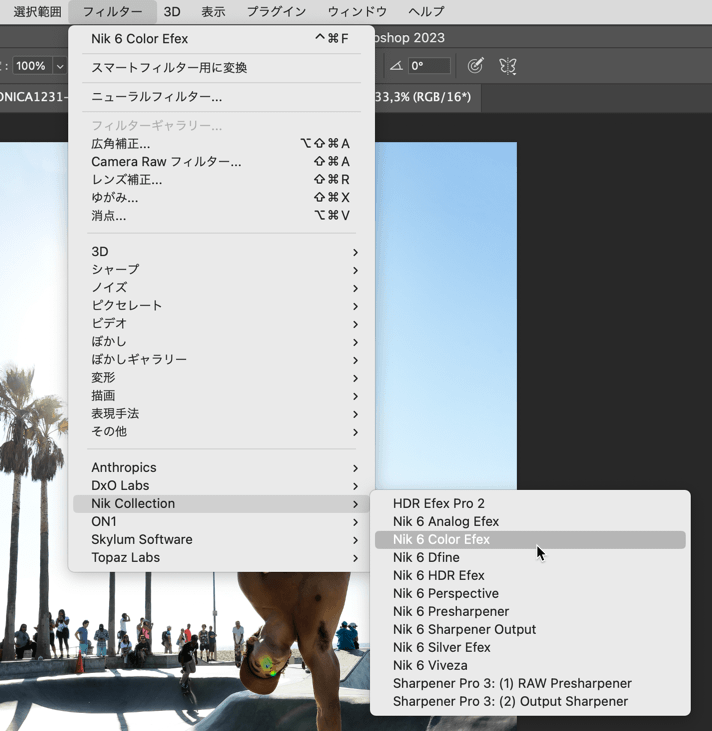Image resolution: width=712 pixels, height=731 pixels.
Task: Choose ゆがみ... filter
Action: 221,198
